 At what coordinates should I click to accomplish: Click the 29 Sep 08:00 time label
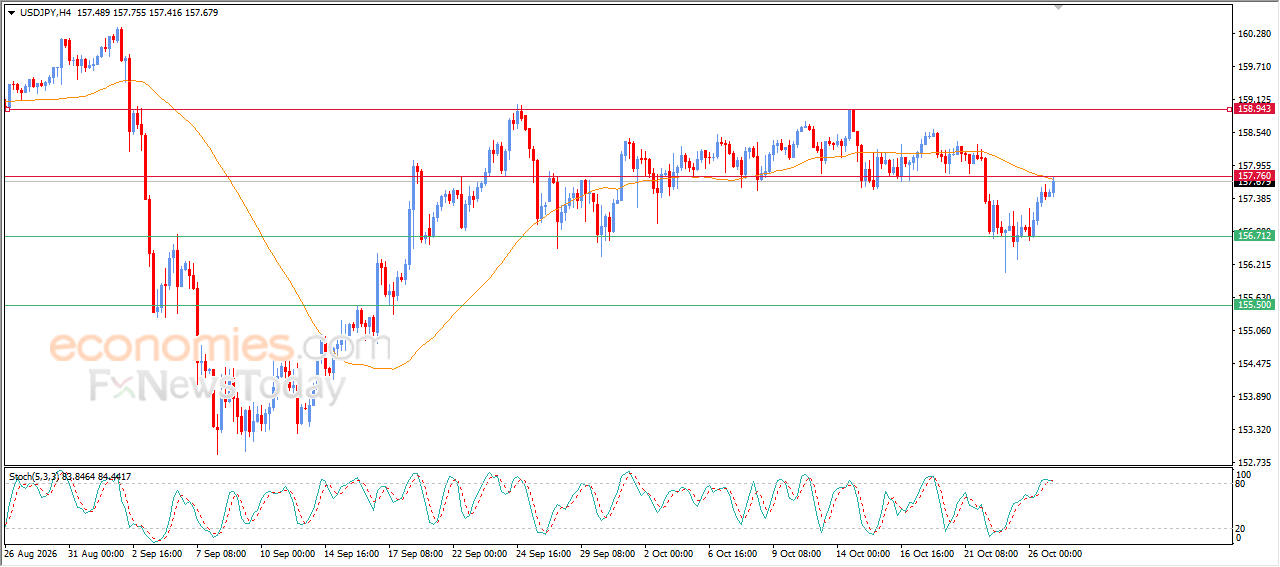(609, 553)
